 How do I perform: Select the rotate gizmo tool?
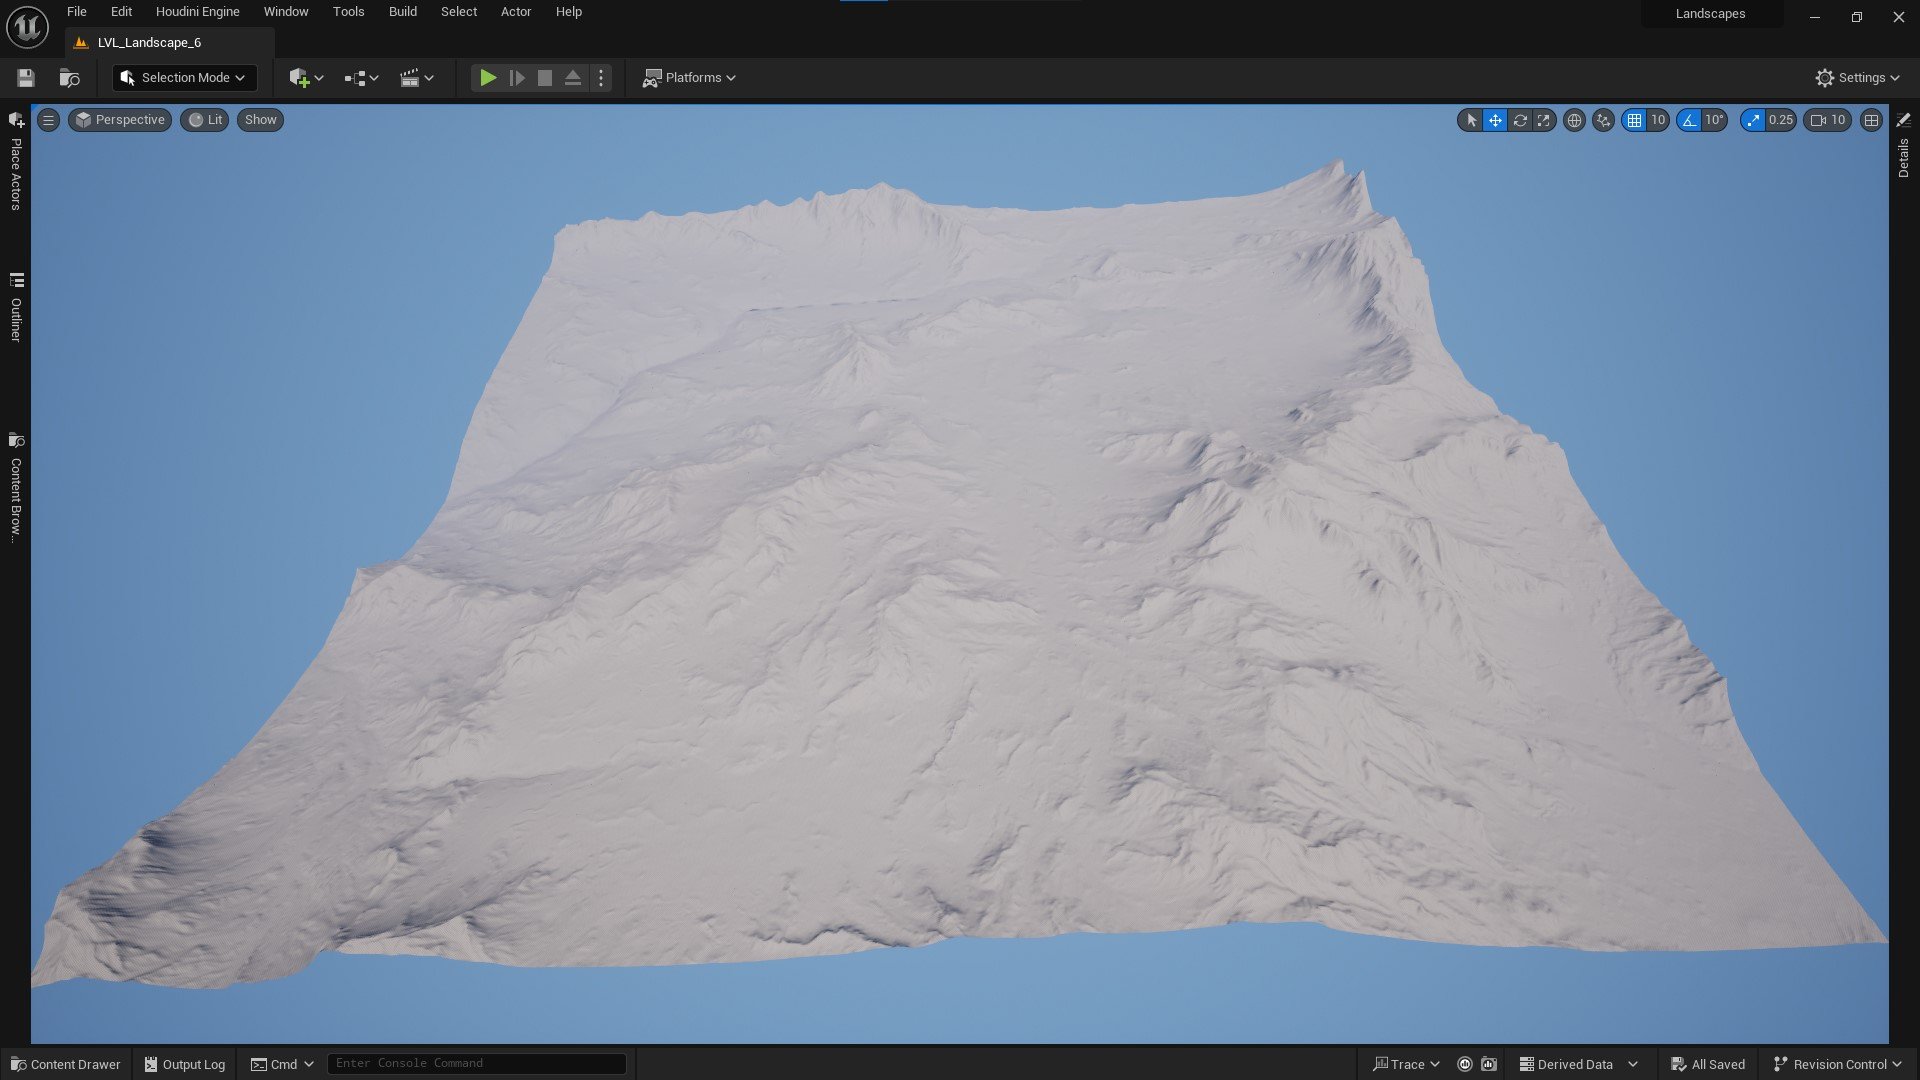[x=1520, y=120]
